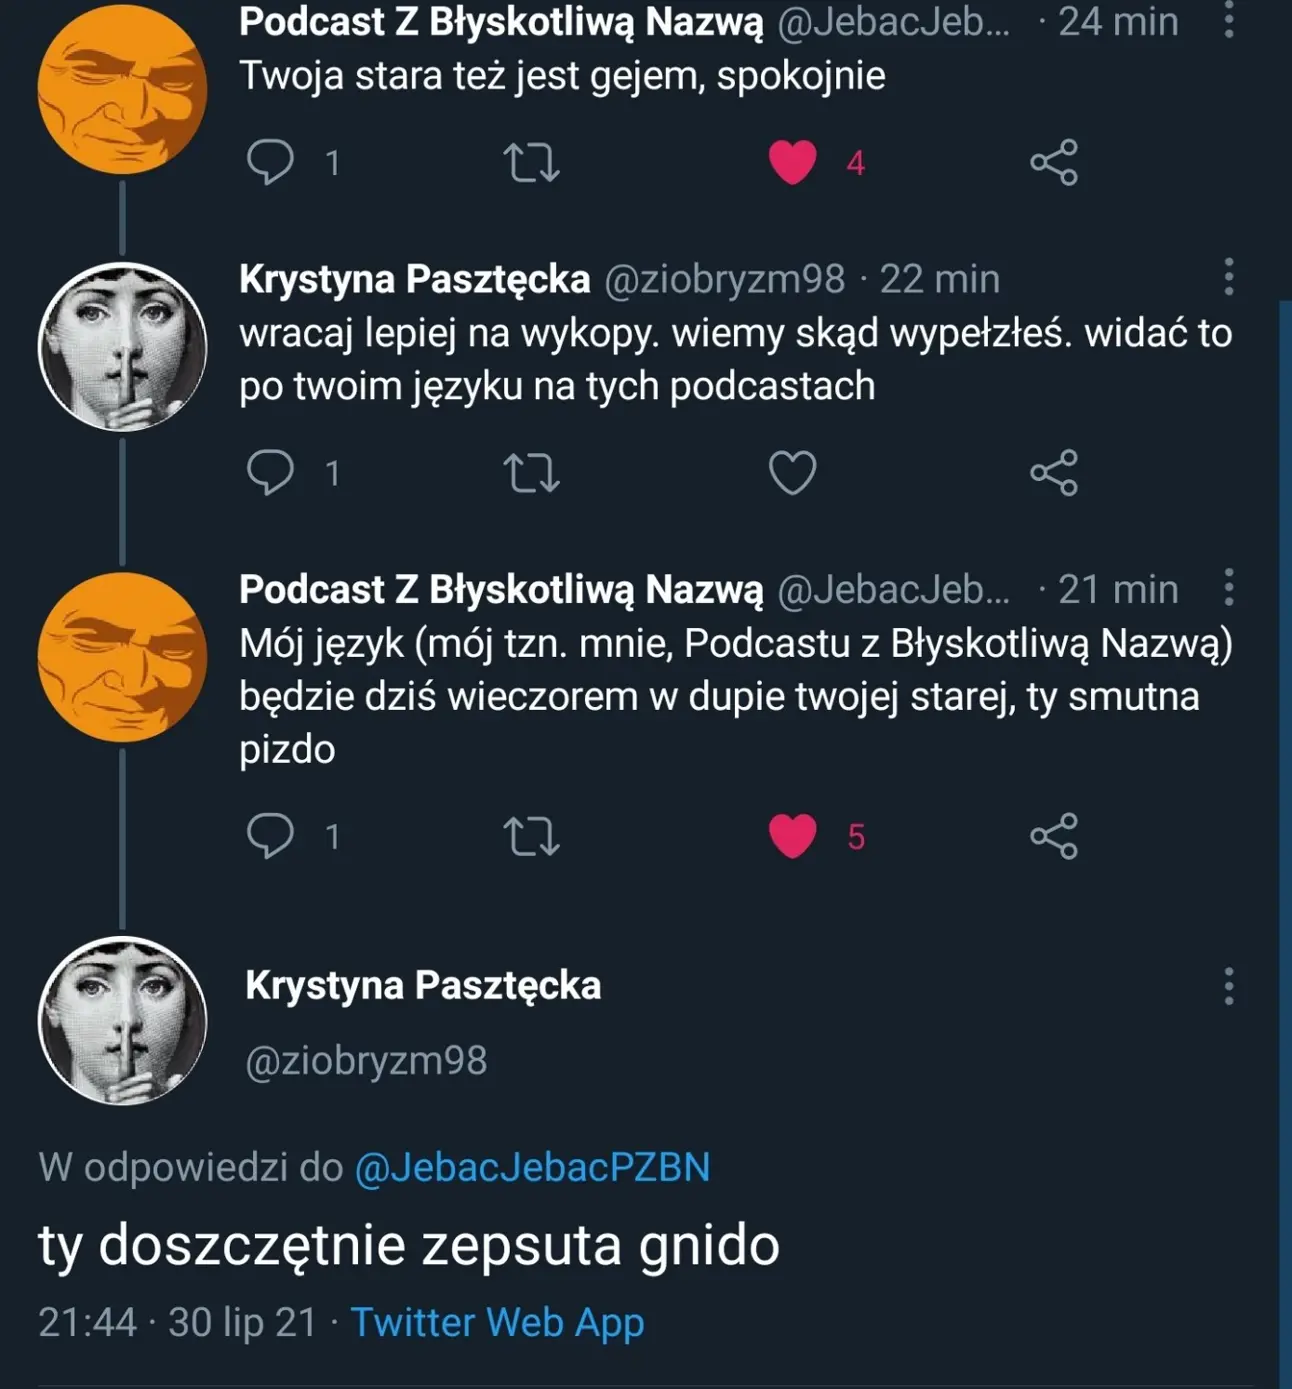
Task: Unlike the tweet with 5 likes
Action: 793,837
